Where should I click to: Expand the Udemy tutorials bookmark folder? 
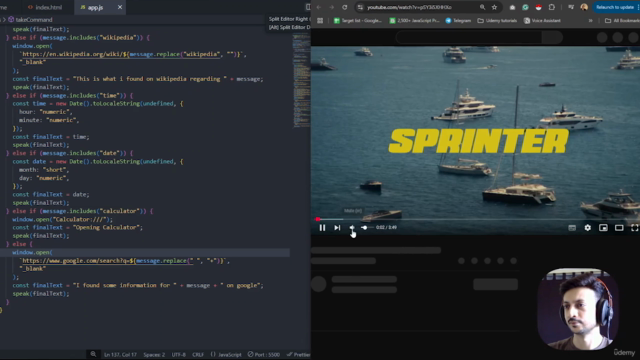click(497, 20)
